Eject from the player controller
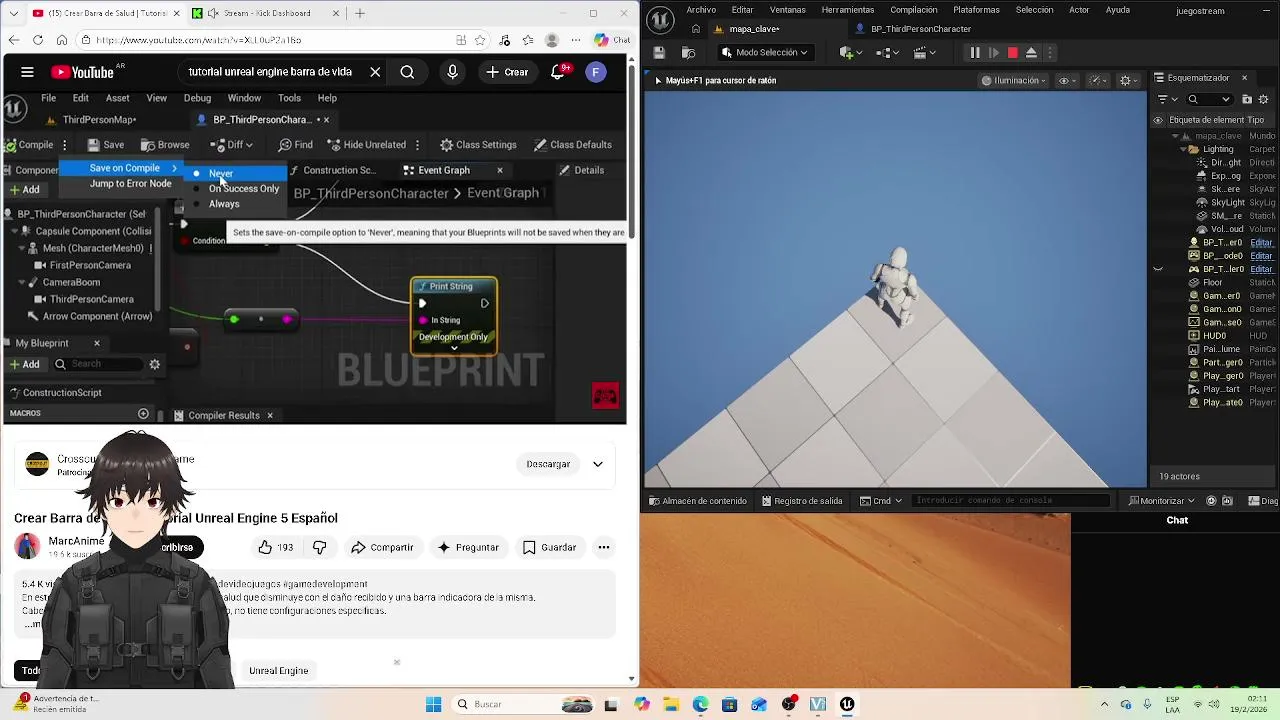Image resolution: width=1280 pixels, height=720 pixels. pos(1031,53)
